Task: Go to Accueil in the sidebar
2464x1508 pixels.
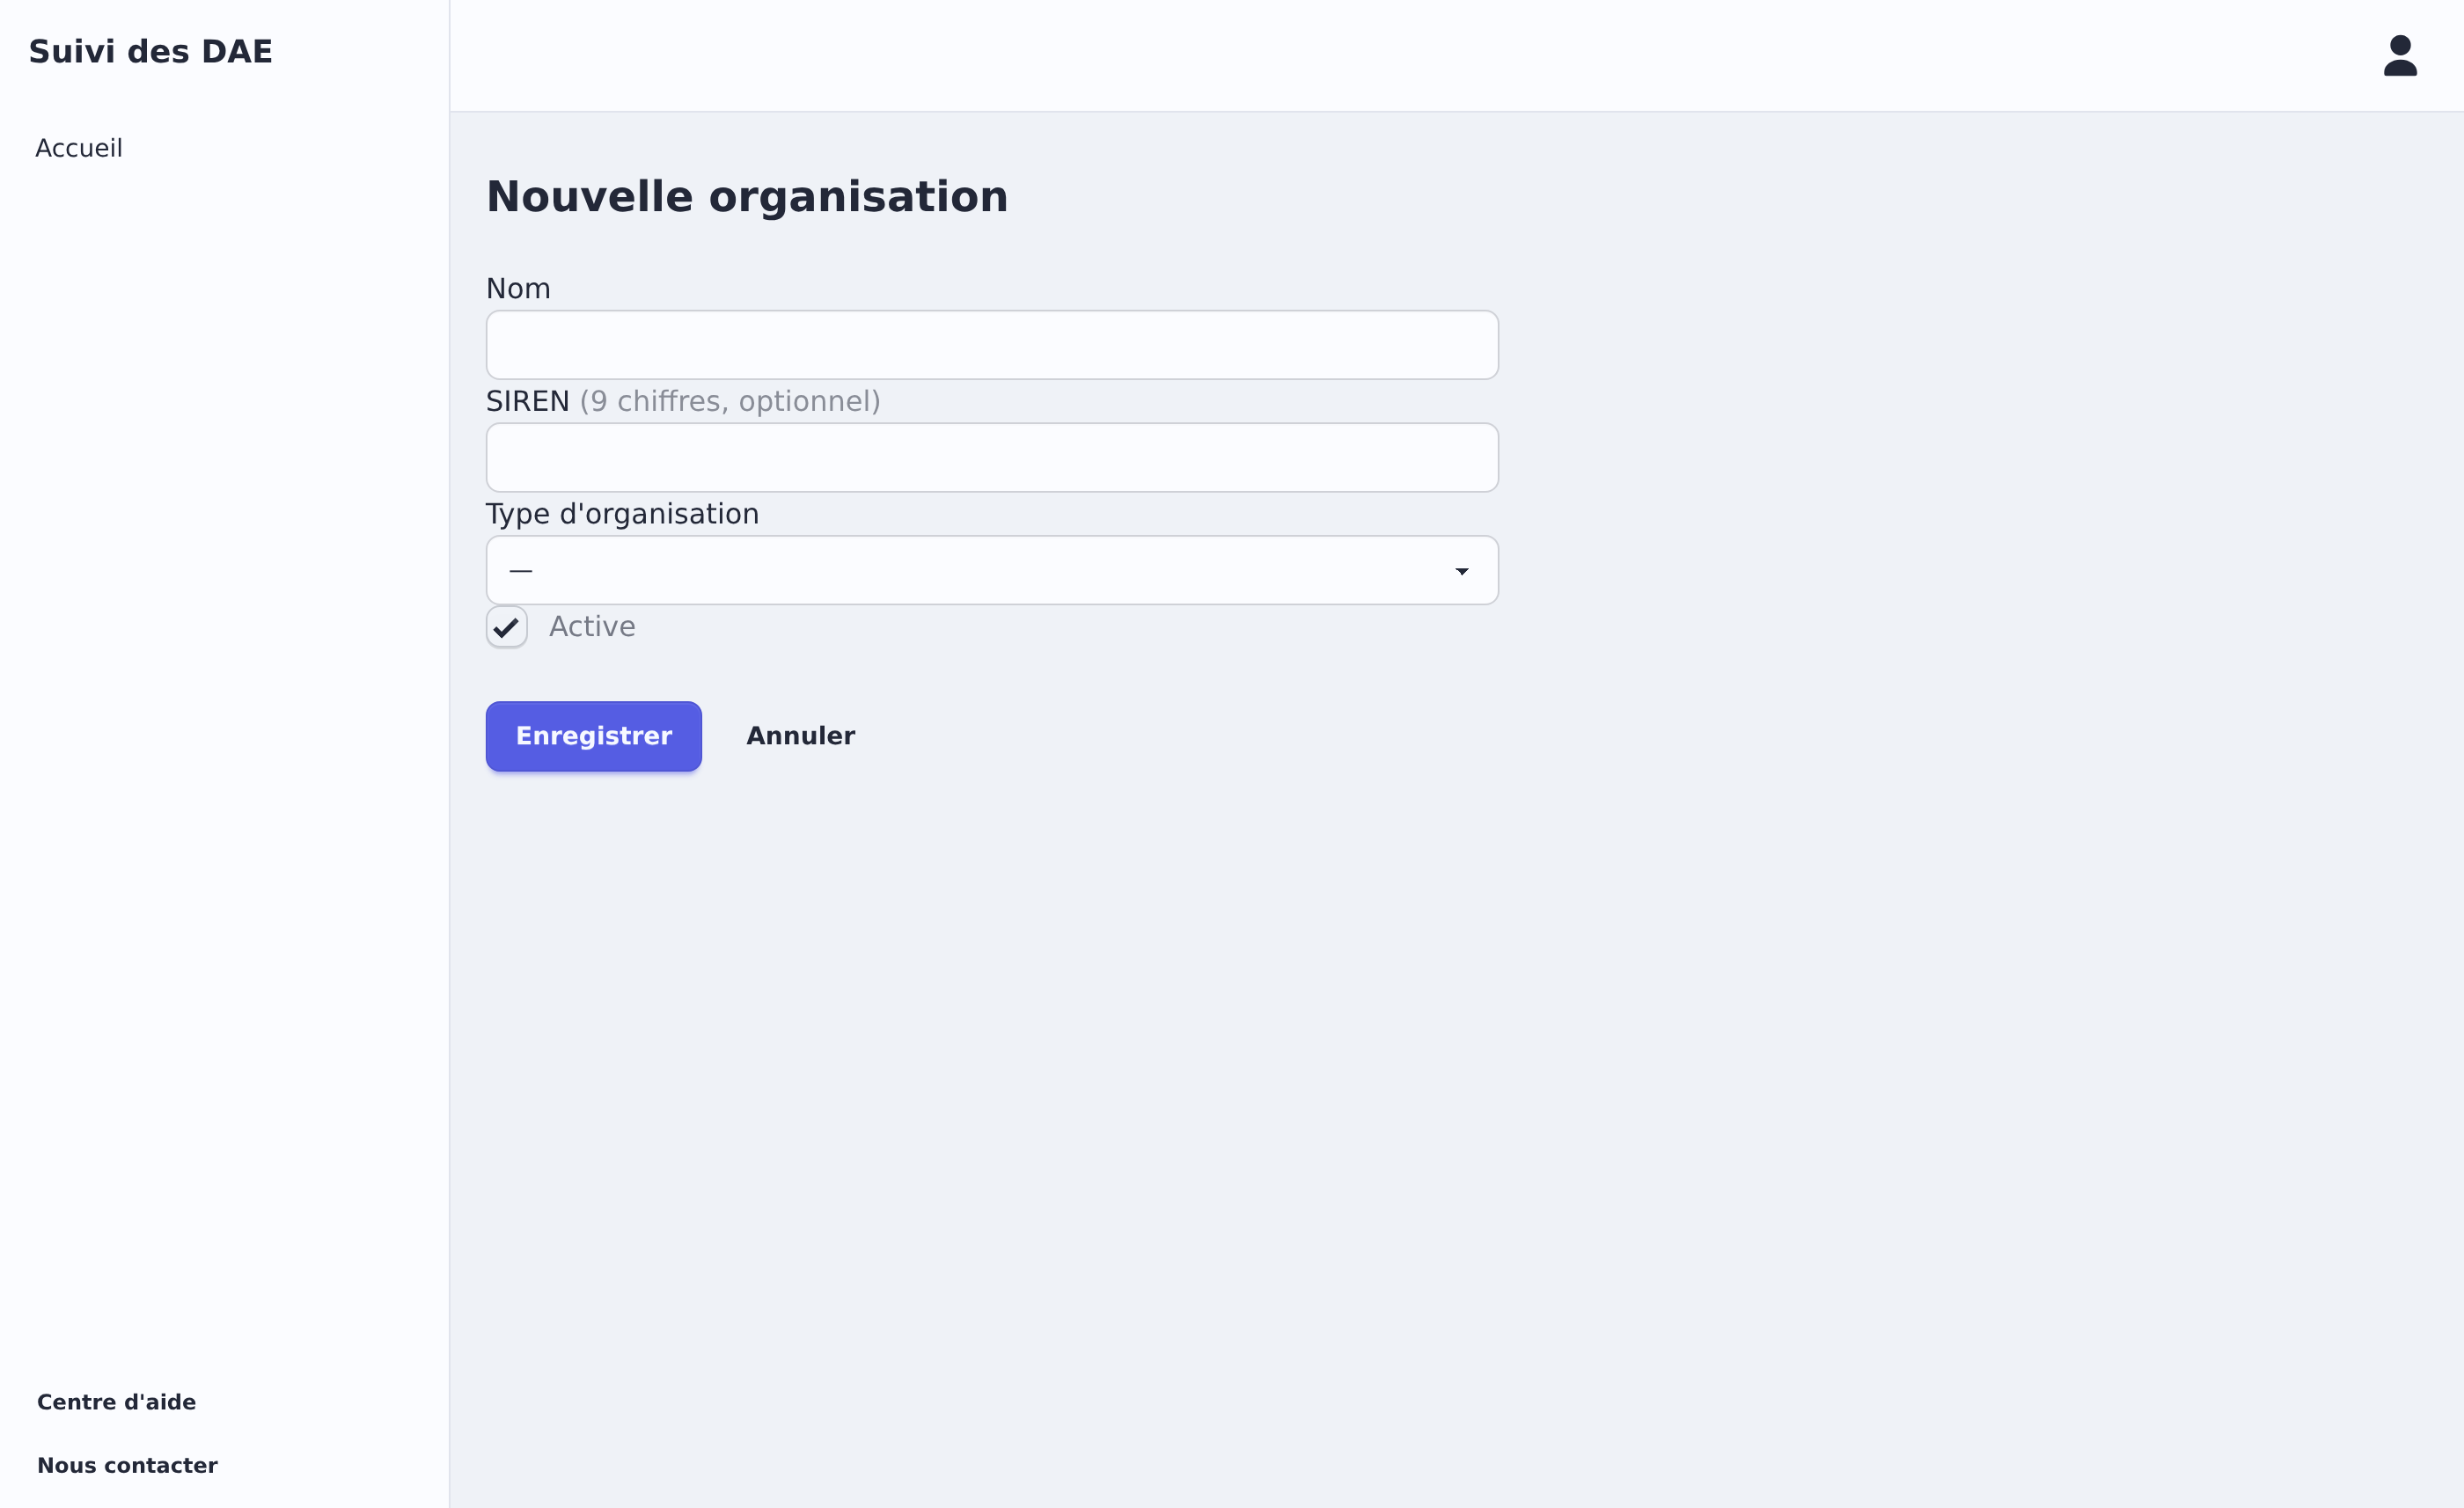Action: pos(79,148)
